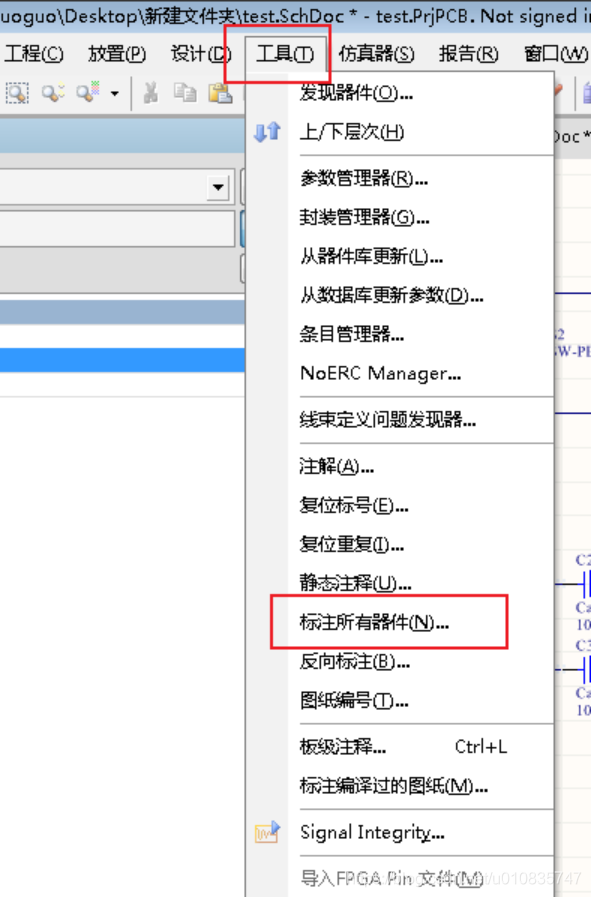Viewport: 591px width, 897px height.
Task: Open the 设计(D) menu
Action: point(200,54)
